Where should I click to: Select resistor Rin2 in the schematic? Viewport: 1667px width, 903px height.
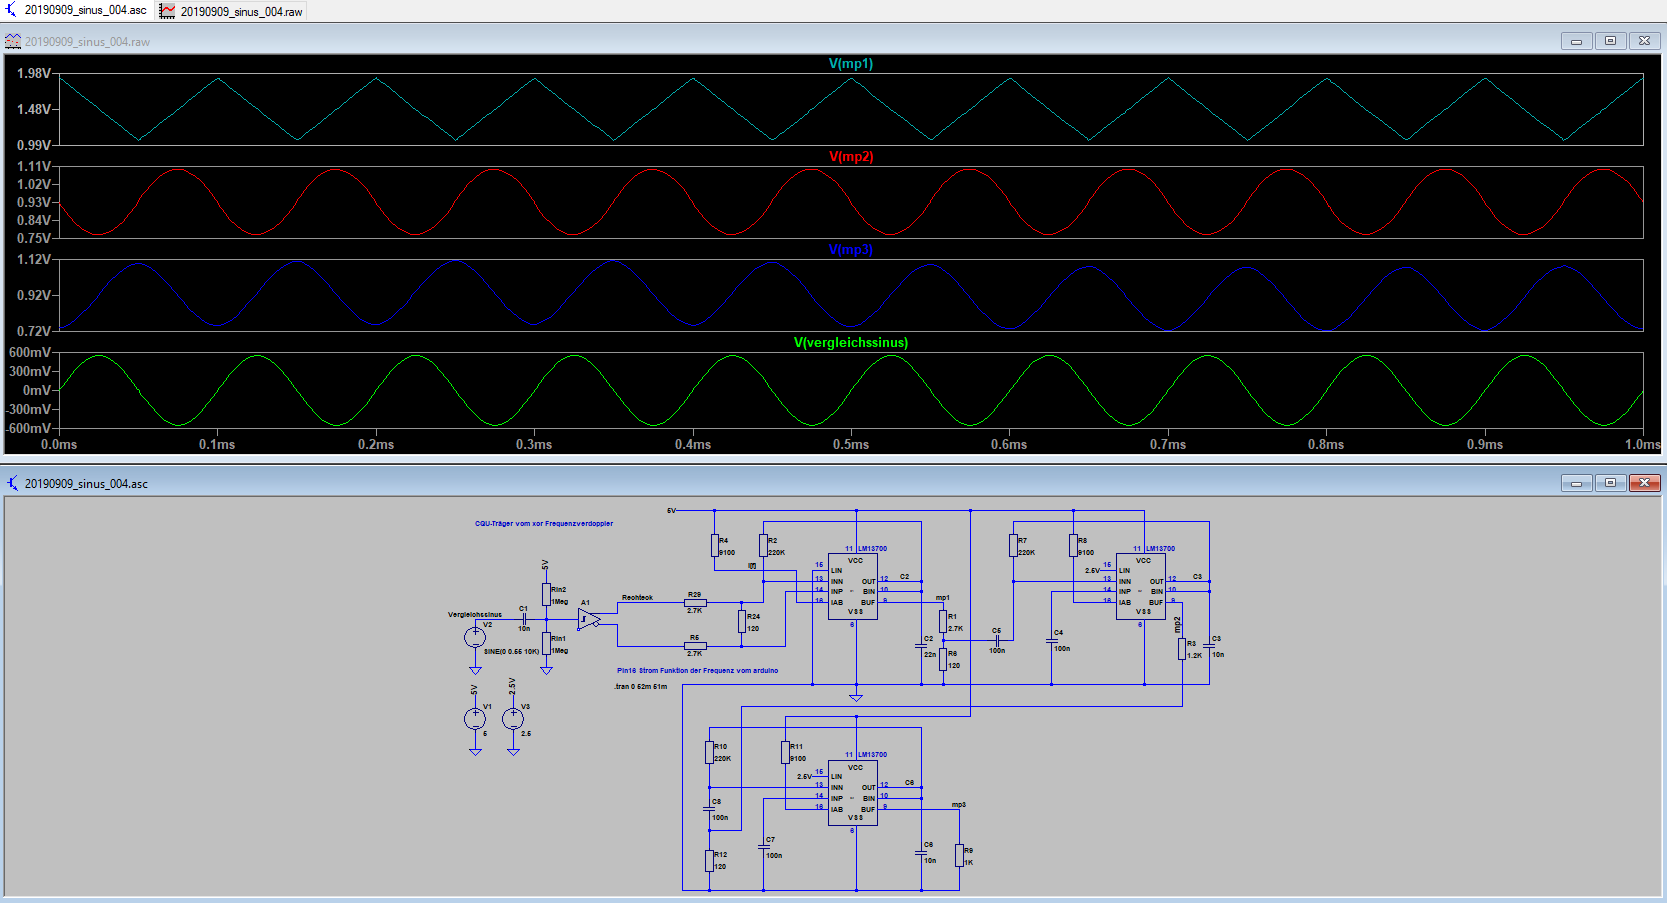[546, 594]
